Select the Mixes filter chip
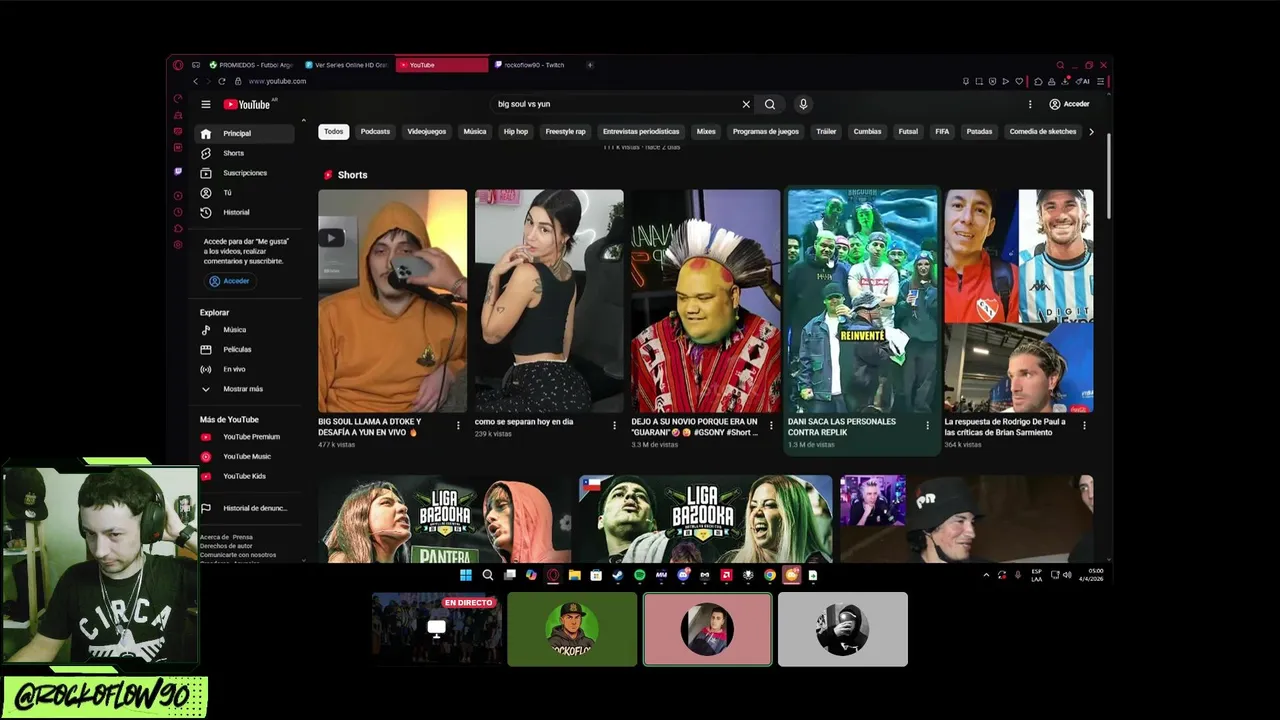Screen dimensions: 1280x720 [x=706, y=131]
